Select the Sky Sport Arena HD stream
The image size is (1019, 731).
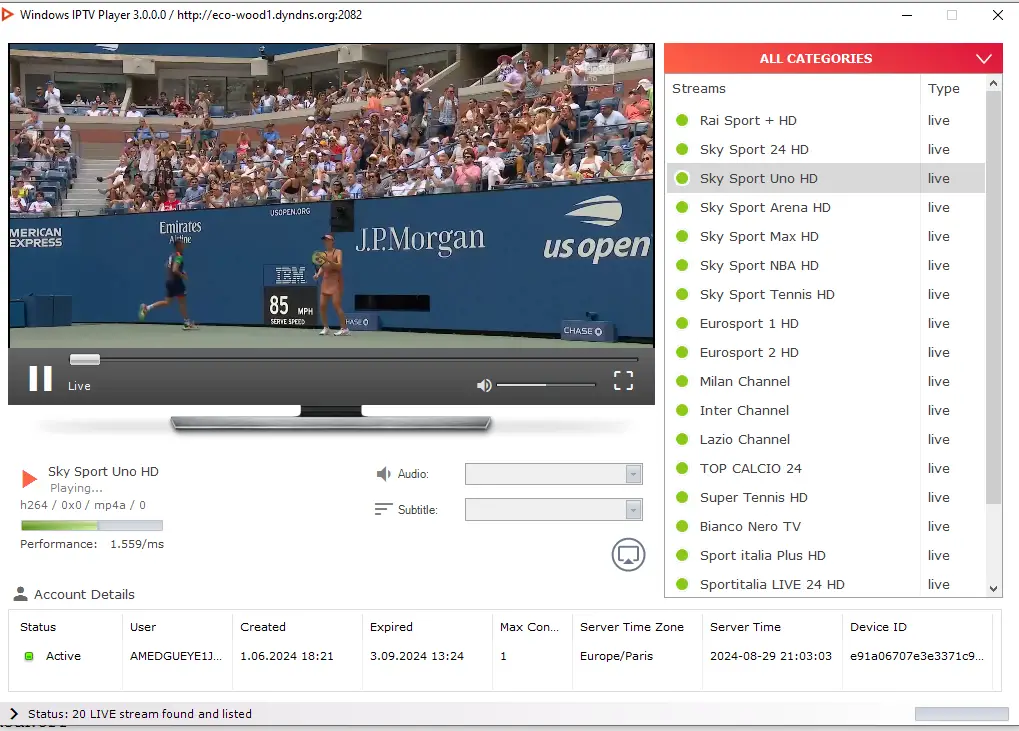coord(825,207)
